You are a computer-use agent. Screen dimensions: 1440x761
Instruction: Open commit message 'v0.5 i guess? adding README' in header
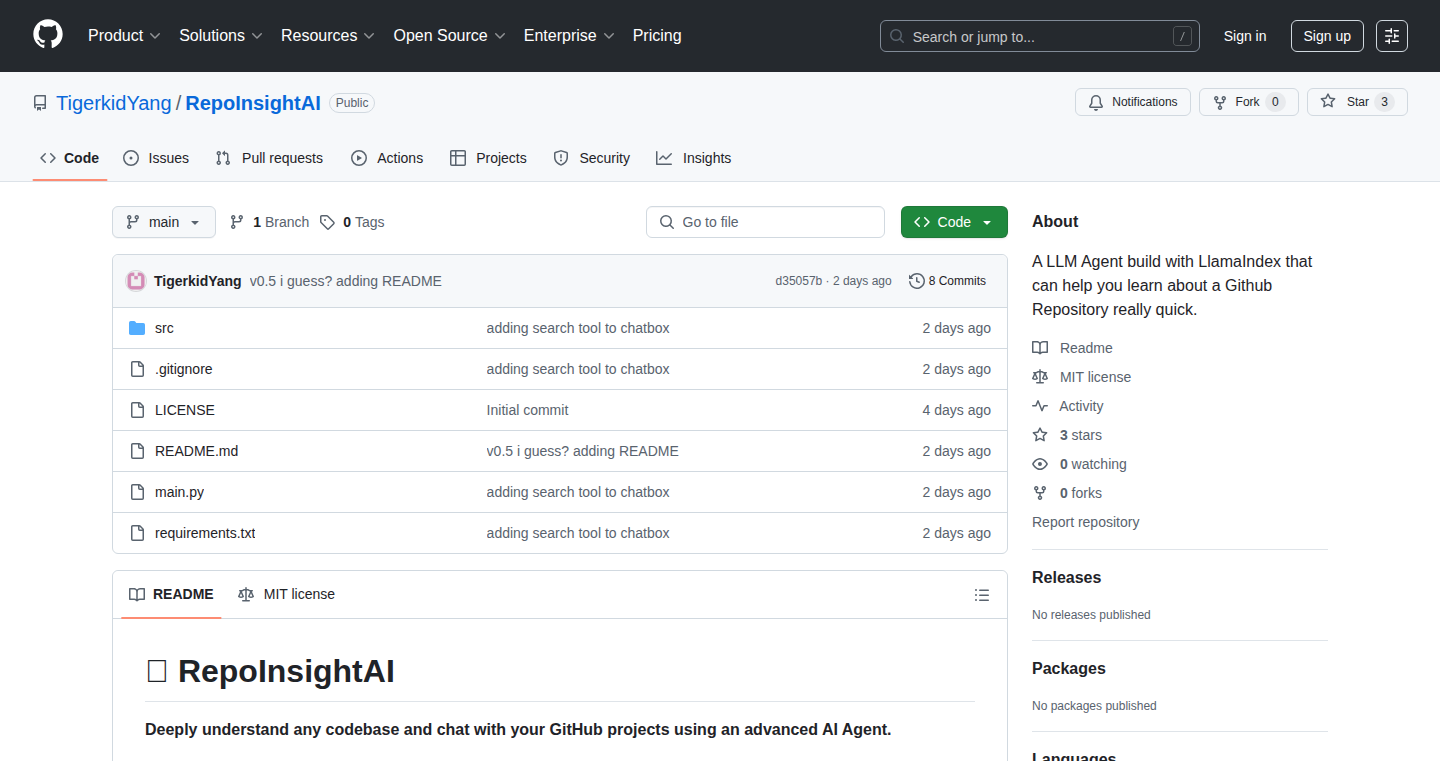tap(346, 281)
